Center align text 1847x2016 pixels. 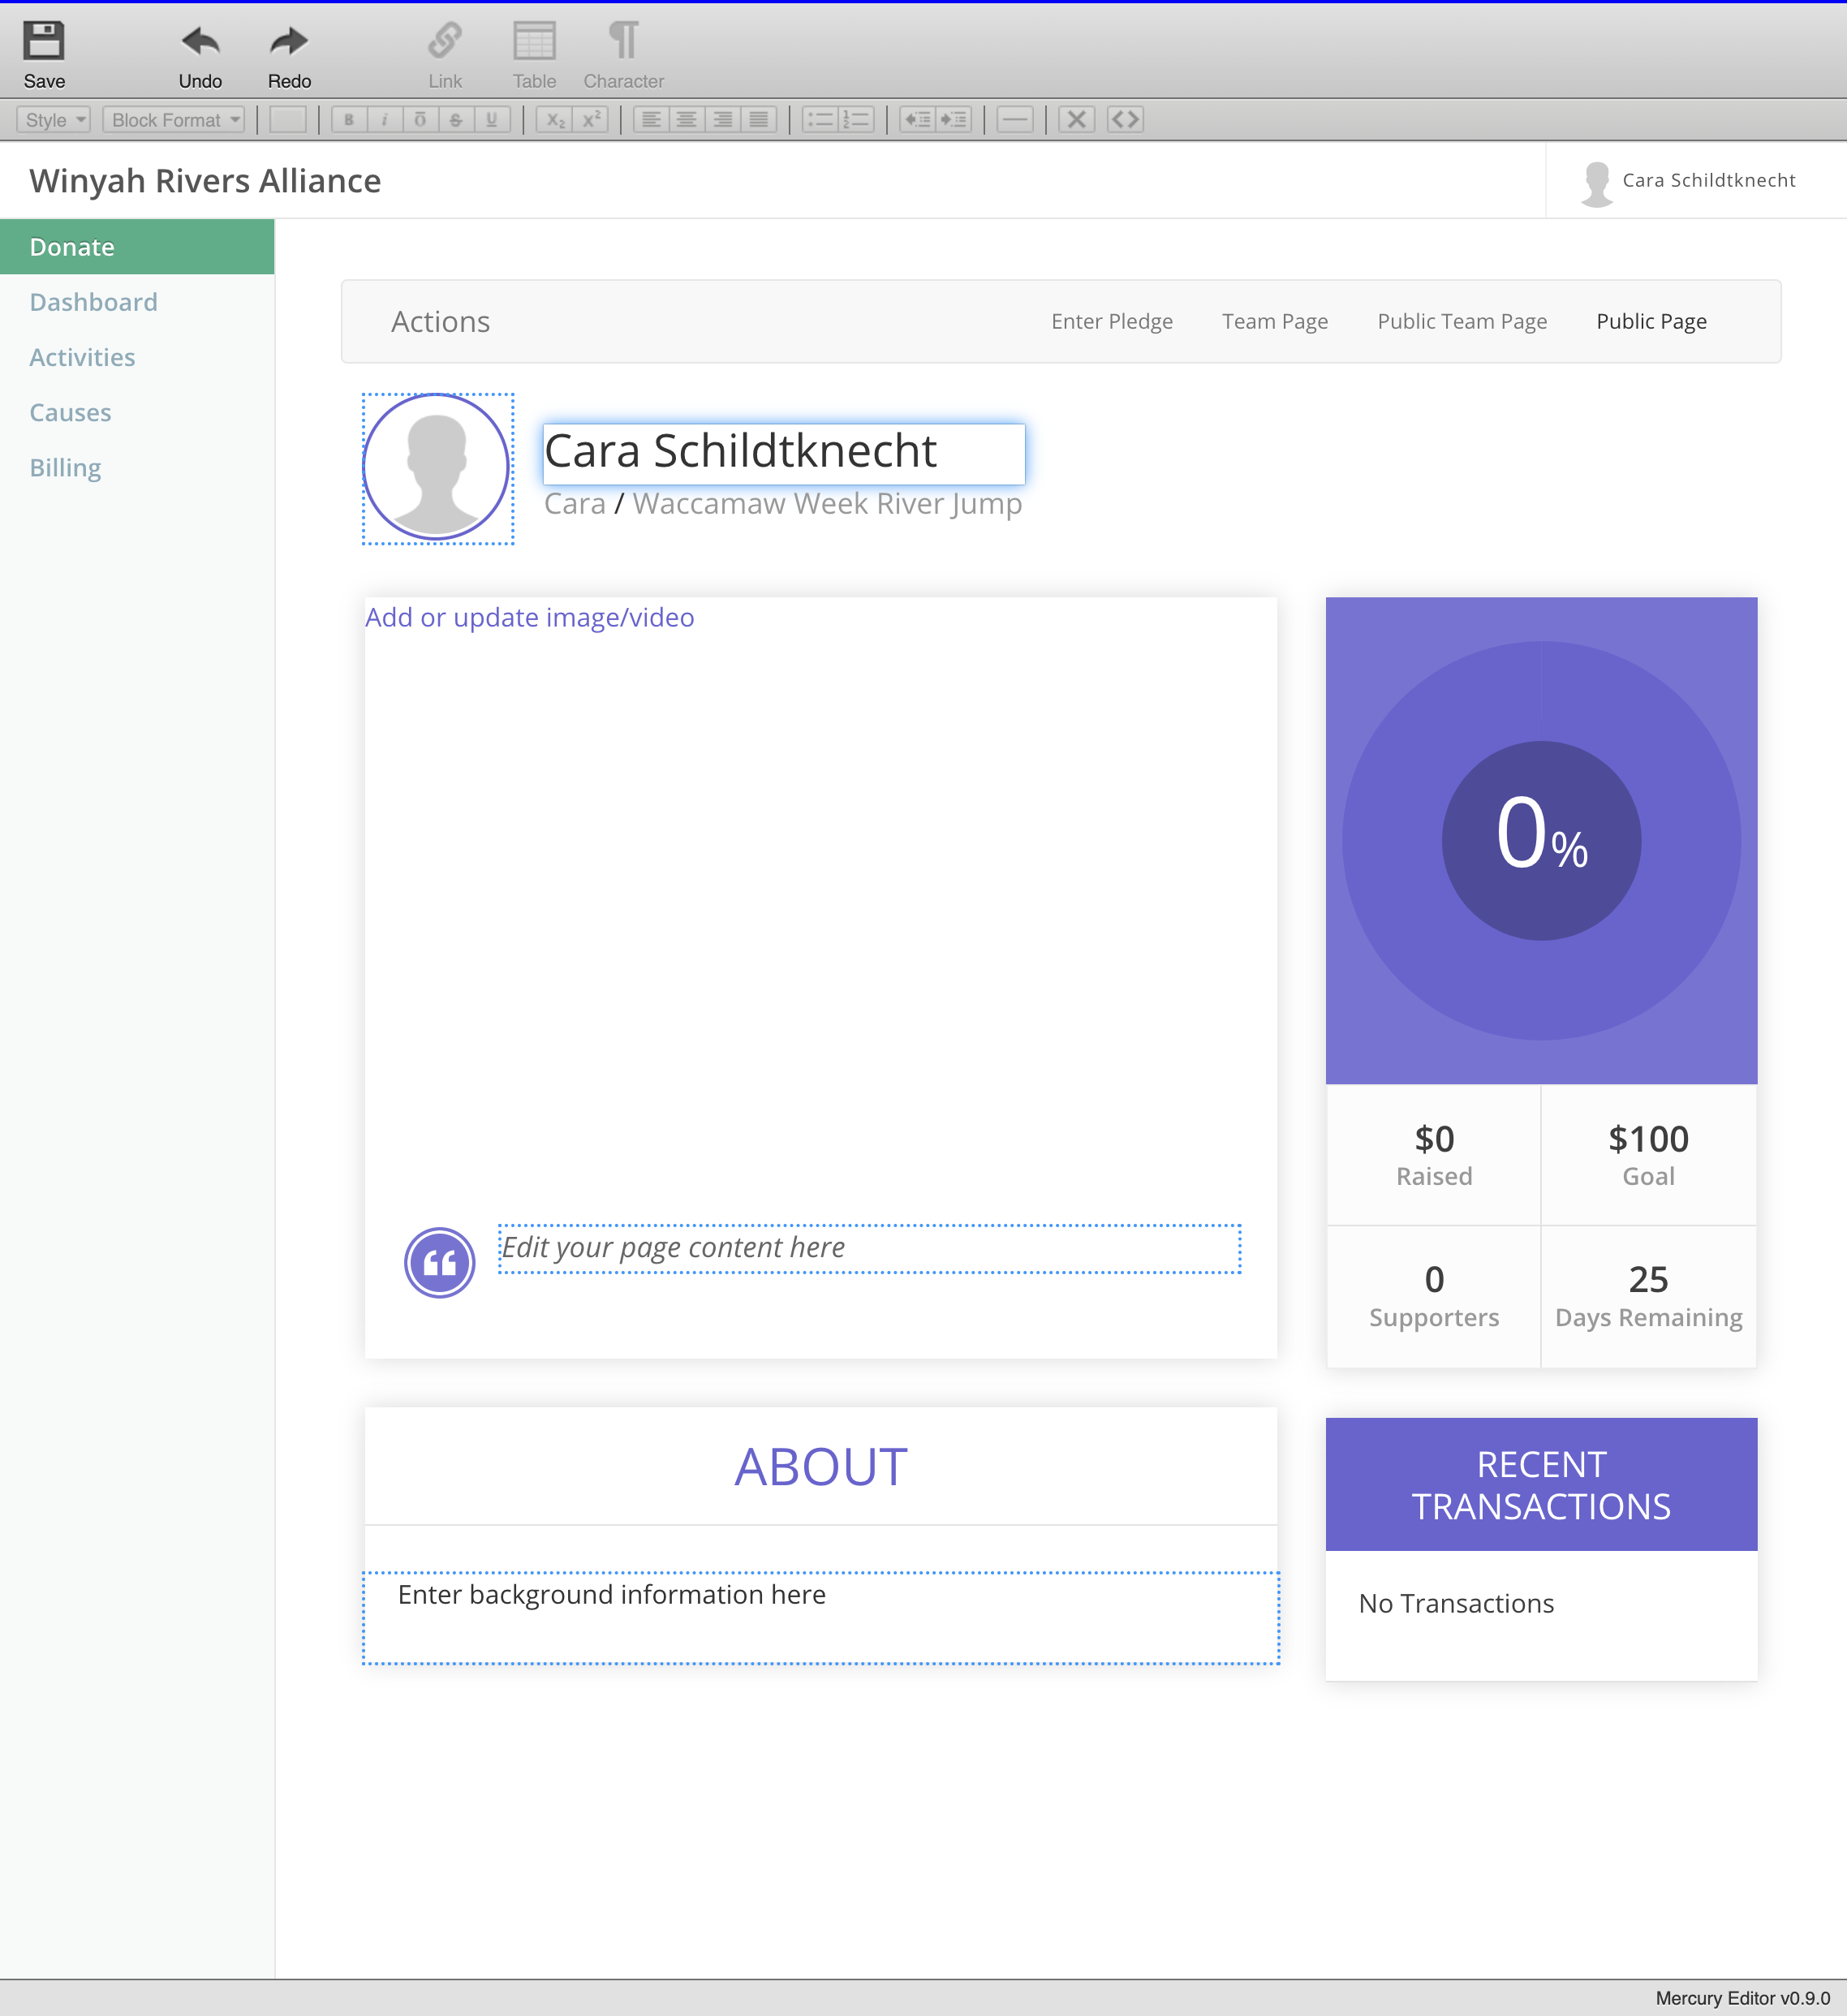pos(687,120)
